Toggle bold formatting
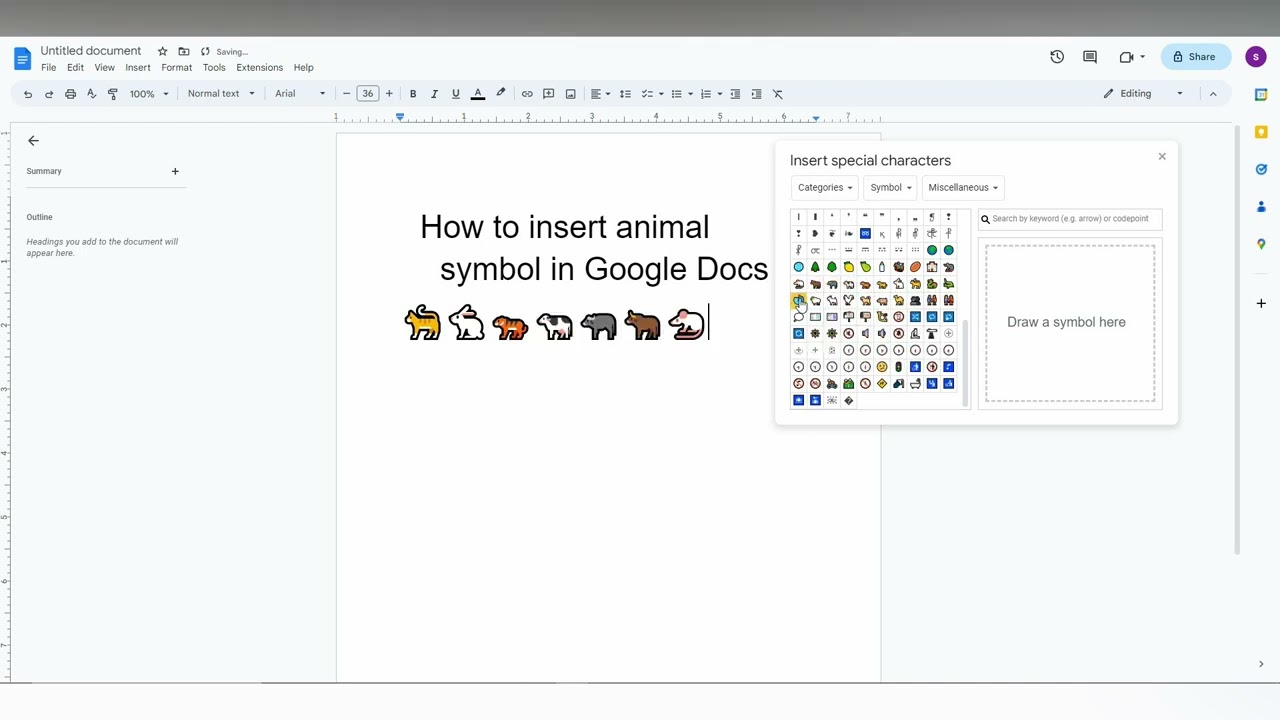Screen dimensions: 1280x720 click(x=413, y=94)
